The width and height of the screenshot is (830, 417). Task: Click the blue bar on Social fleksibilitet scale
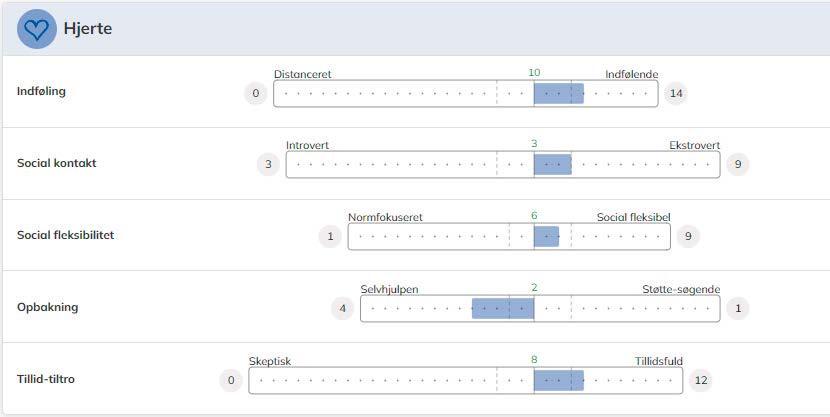(x=546, y=237)
